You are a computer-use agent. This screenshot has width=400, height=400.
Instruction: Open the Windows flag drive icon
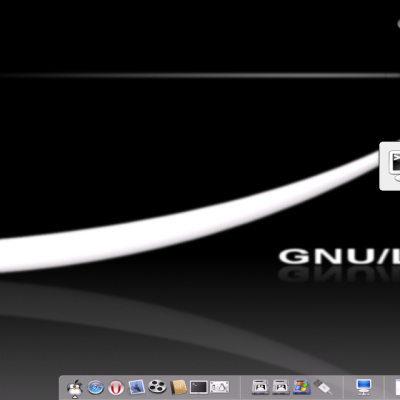coord(302,387)
